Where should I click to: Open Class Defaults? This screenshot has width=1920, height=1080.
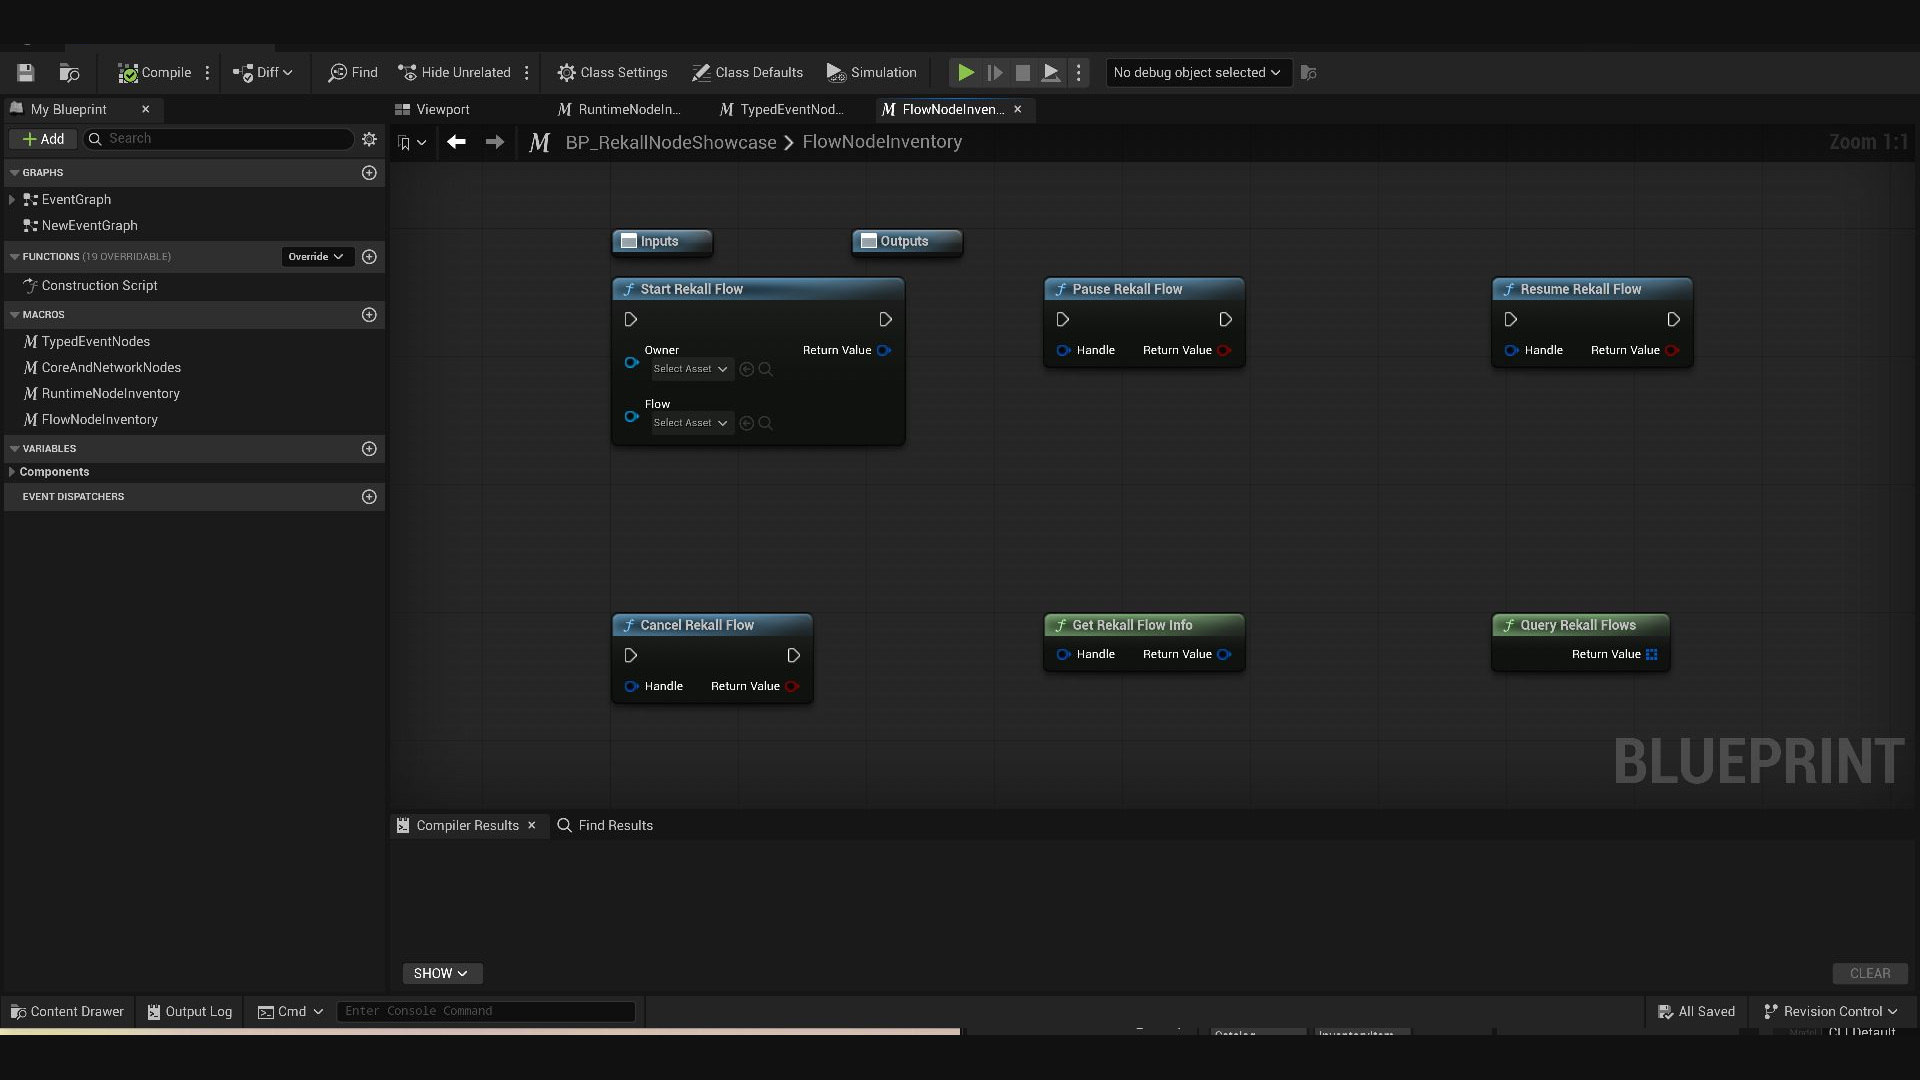pyautogui.click(x=747, y=72)
